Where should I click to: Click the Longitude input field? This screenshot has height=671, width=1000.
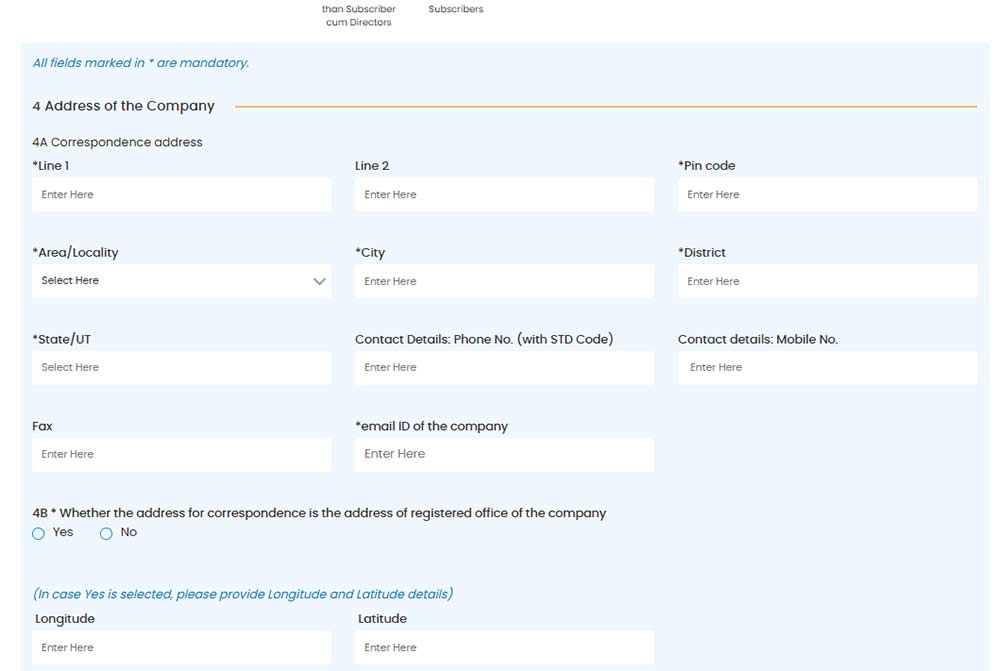[181, 648]
